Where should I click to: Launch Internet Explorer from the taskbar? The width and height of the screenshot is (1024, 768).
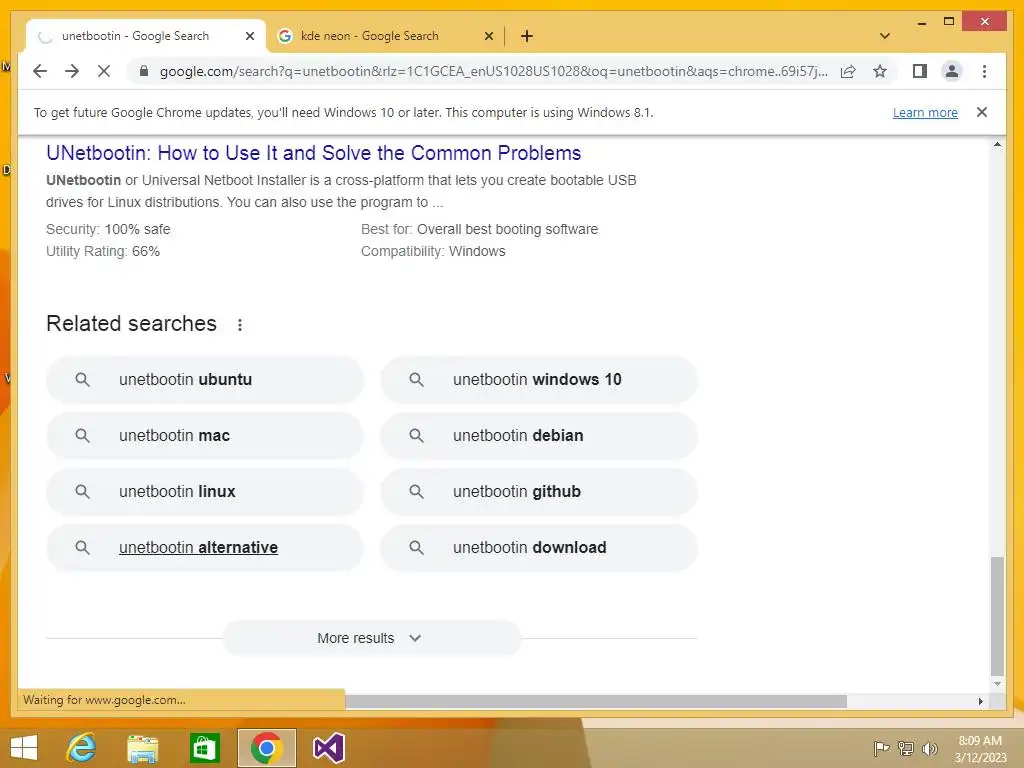pos(82,748)
